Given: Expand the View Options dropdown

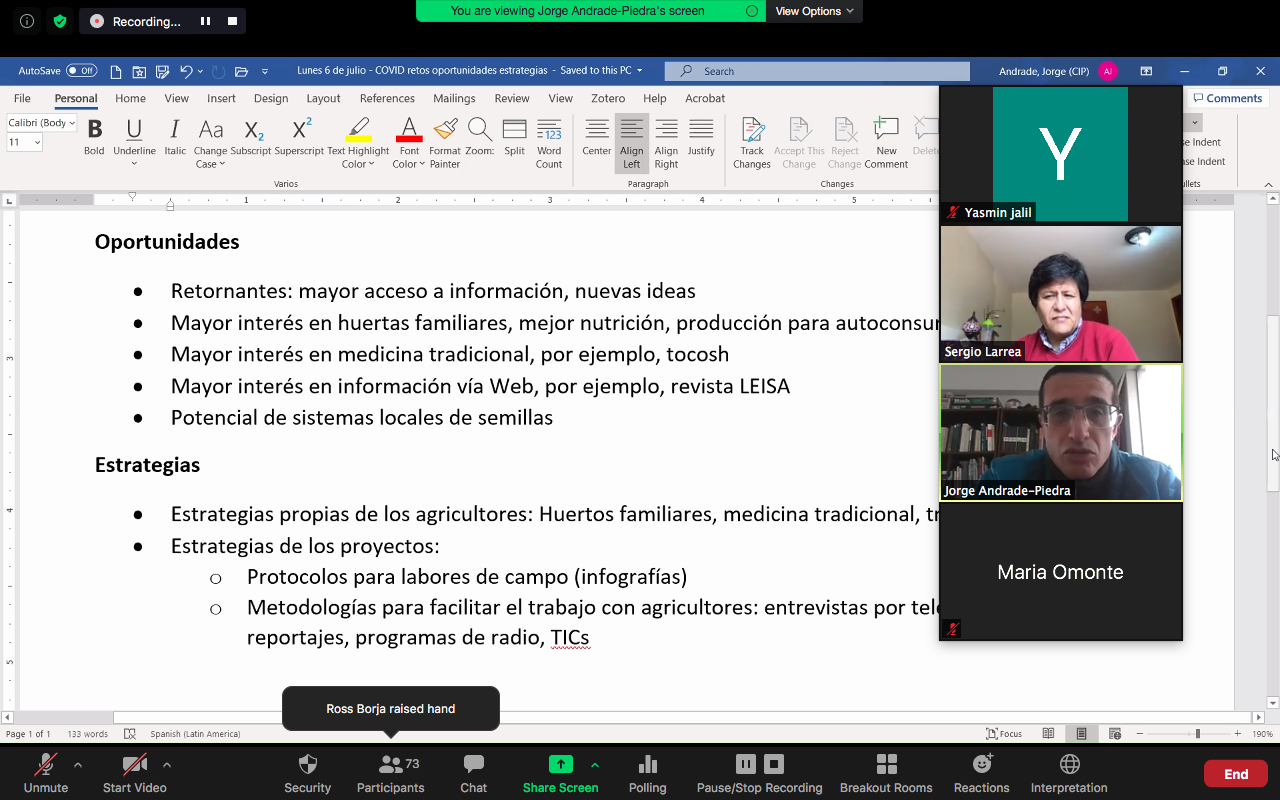Looking at the screenshot, I should (814, 11).
